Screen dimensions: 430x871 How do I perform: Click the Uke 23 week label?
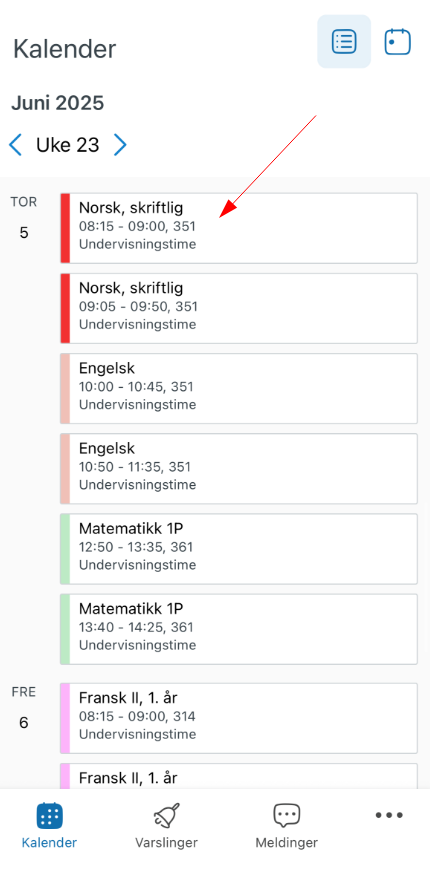pyautogui.click(x=68, y=145)
